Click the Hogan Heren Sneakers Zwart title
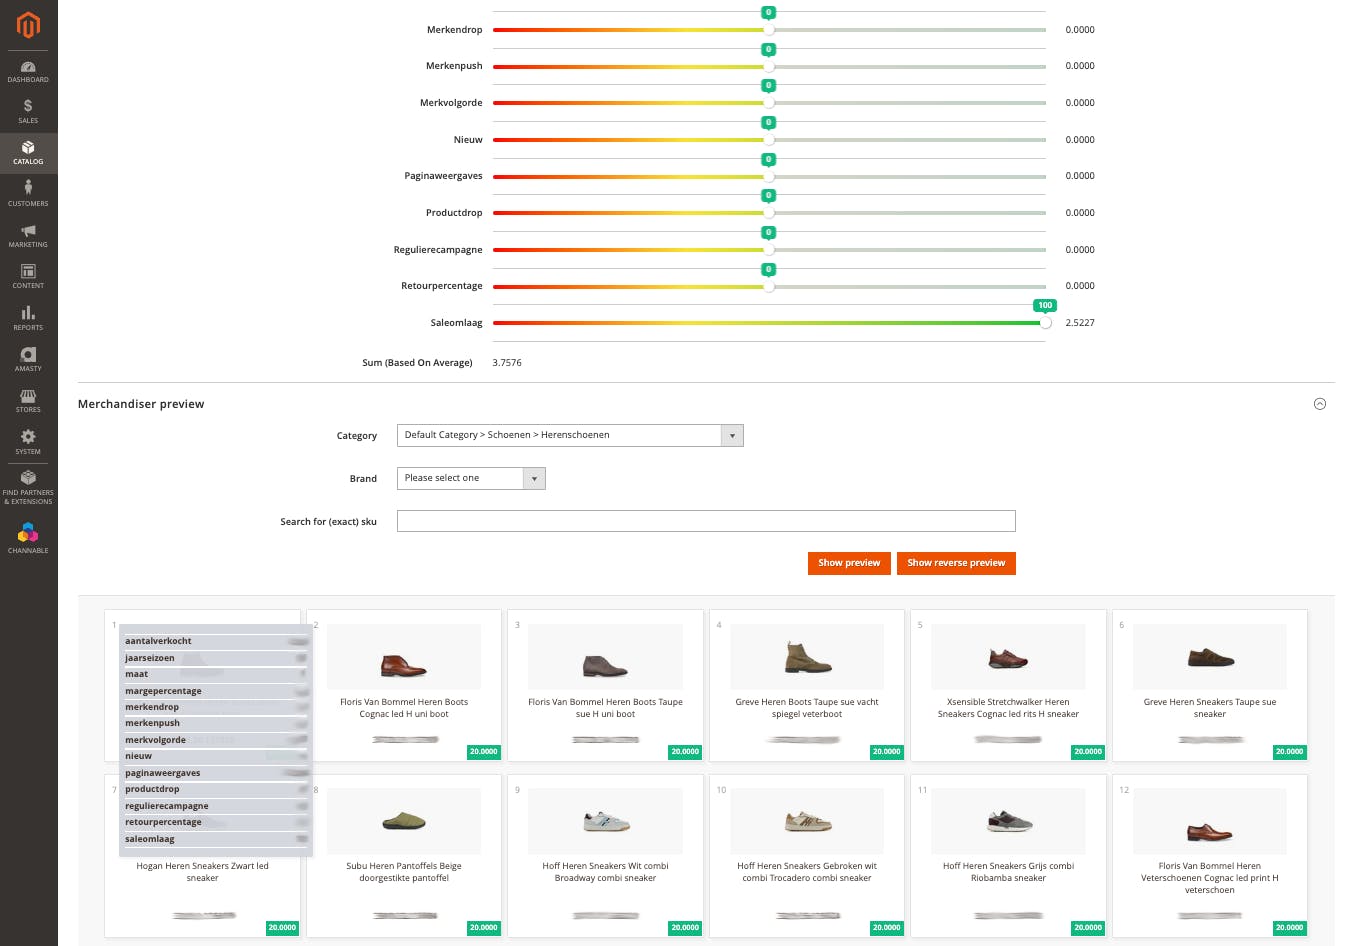1355x946 pixels. coord(202,872)
